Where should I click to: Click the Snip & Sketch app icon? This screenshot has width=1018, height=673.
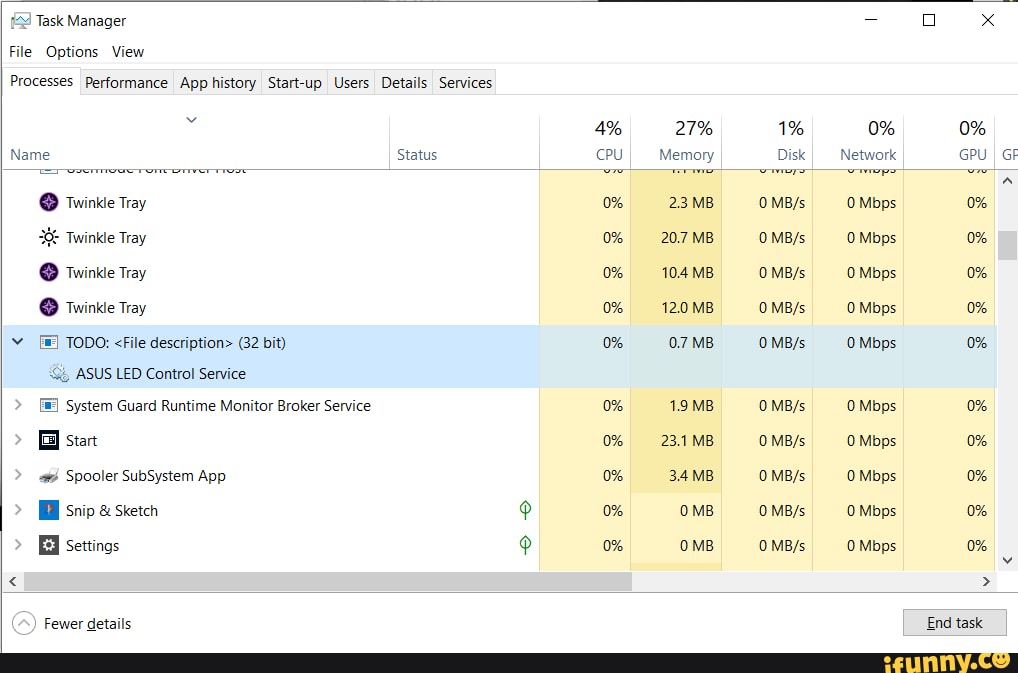tap(48, 510)
